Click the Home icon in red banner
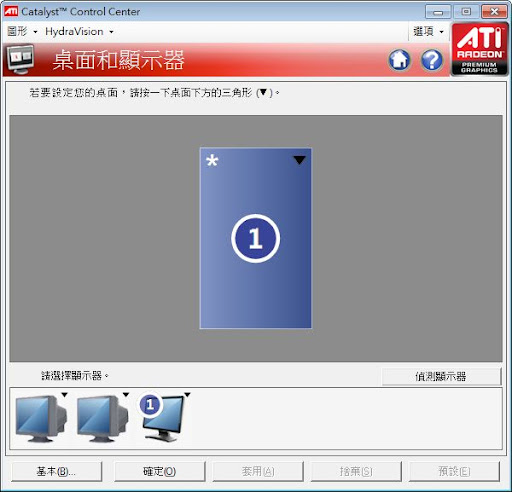 pyautogui.click(x=399, y=60)
